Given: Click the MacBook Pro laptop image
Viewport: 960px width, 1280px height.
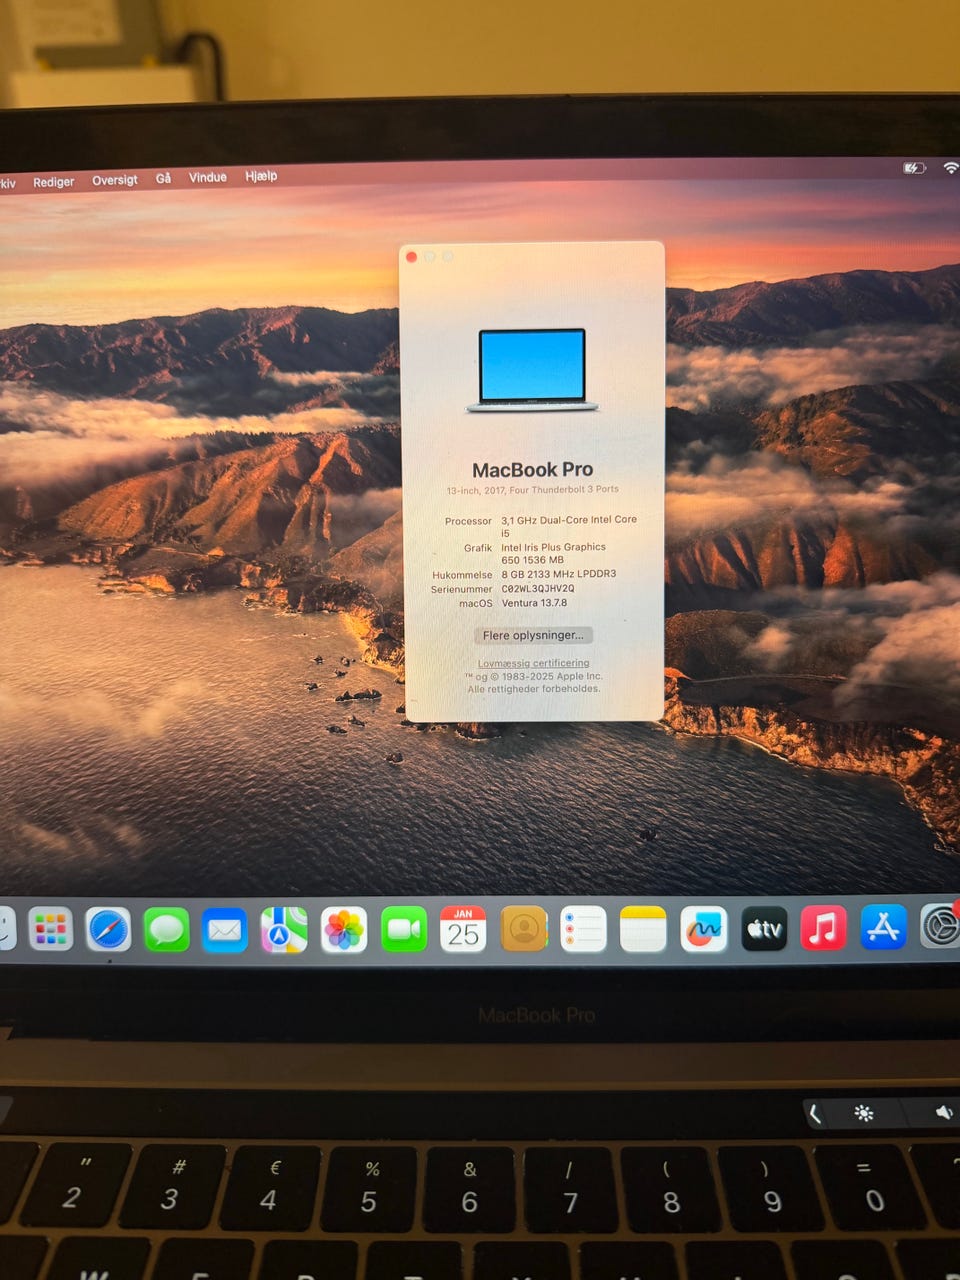Looking at the screenshot, I should click(532, 370).
